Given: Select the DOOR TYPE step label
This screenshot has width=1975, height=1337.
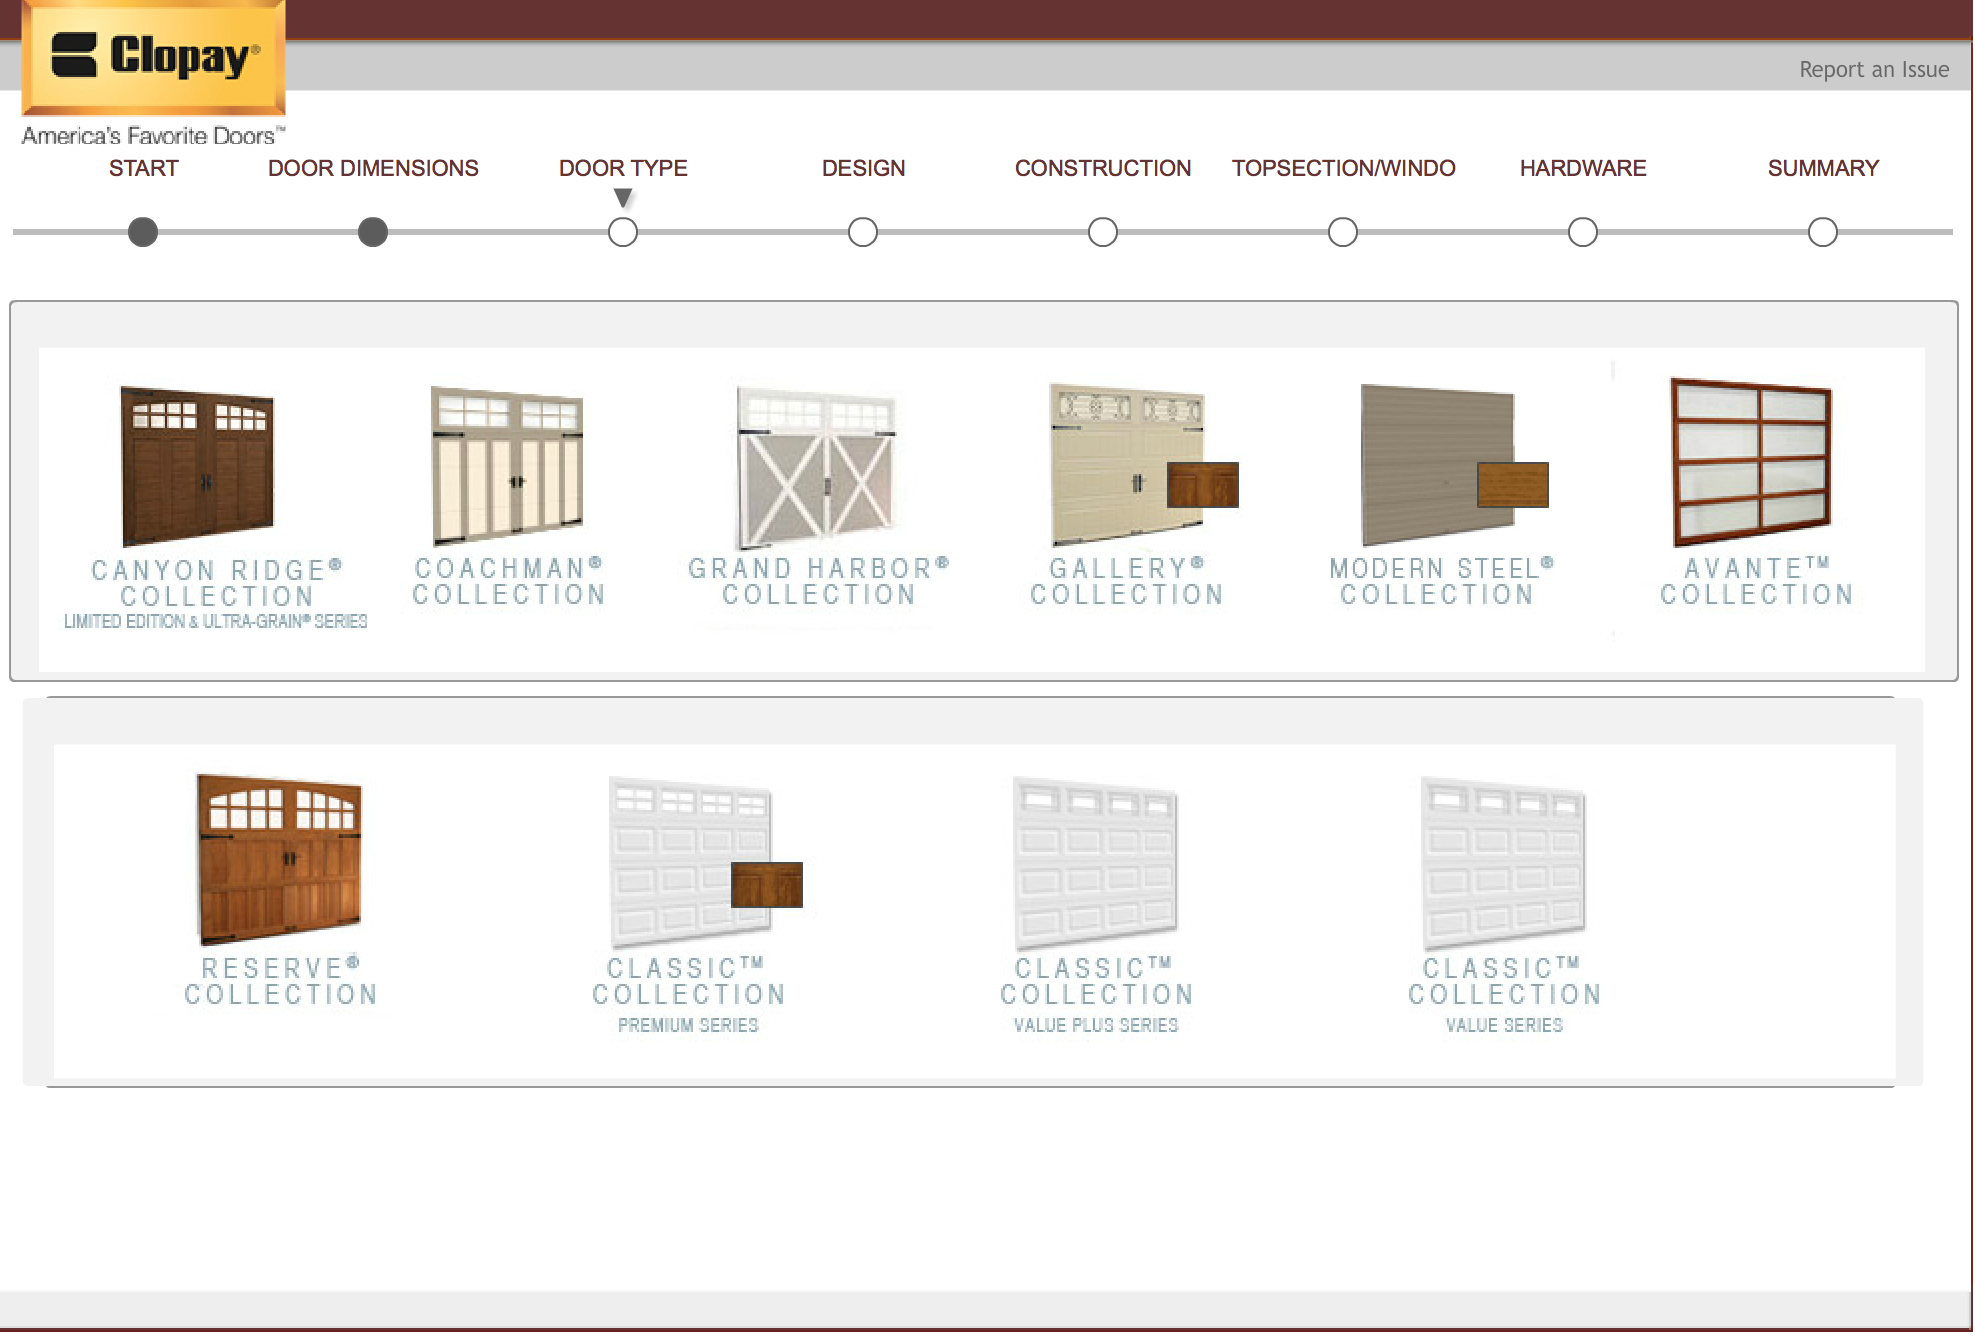Looking at the screenshot, I should 623,168.
